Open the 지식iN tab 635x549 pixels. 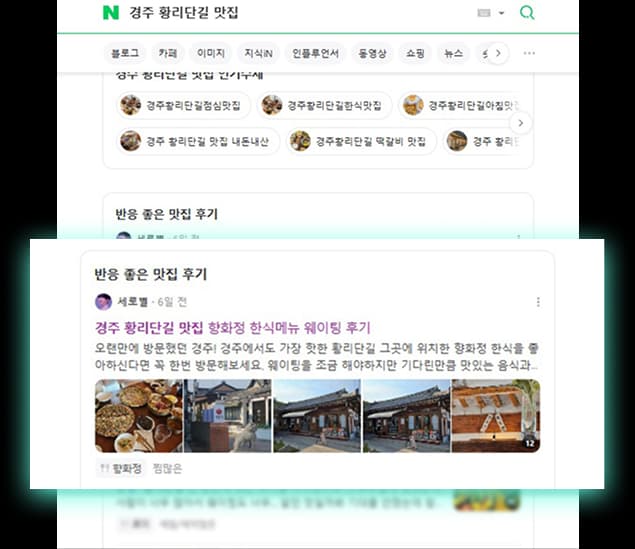(x=258, y=53)
